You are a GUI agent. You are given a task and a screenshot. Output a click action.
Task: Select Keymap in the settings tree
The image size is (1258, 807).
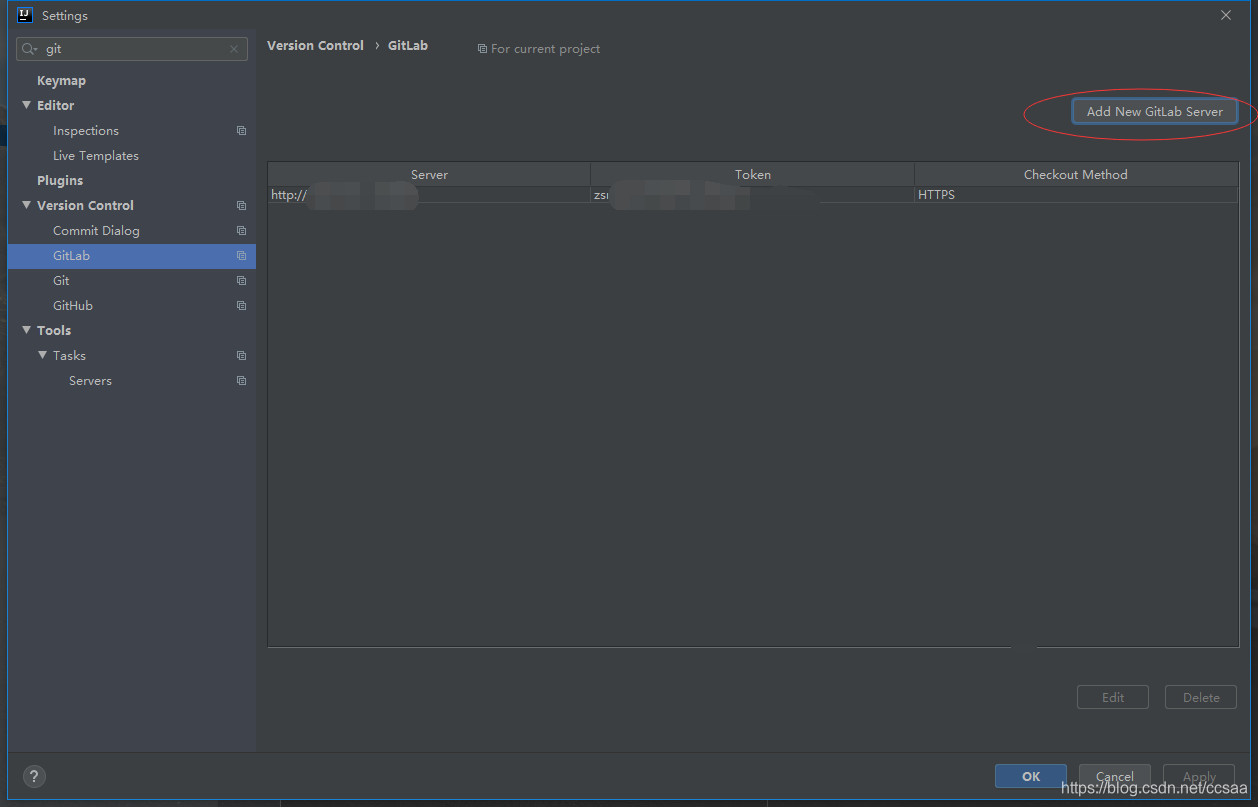[x=61, y=80]
